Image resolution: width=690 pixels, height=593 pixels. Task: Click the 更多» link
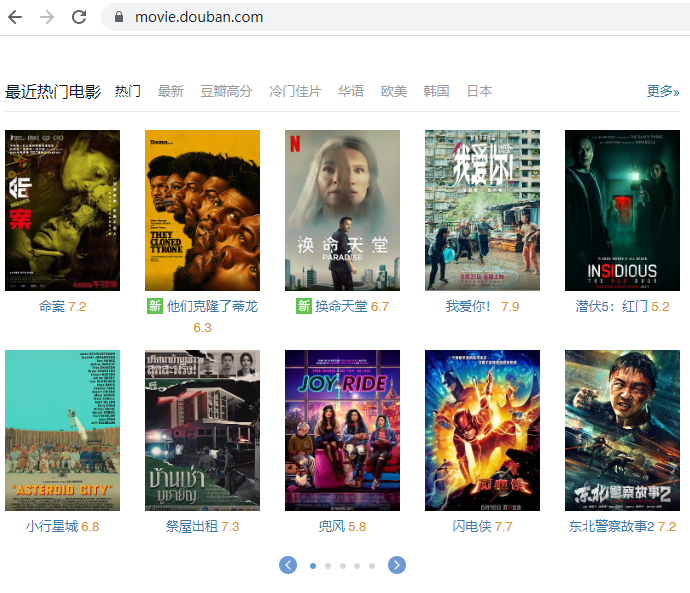click(x=663, y=91)
